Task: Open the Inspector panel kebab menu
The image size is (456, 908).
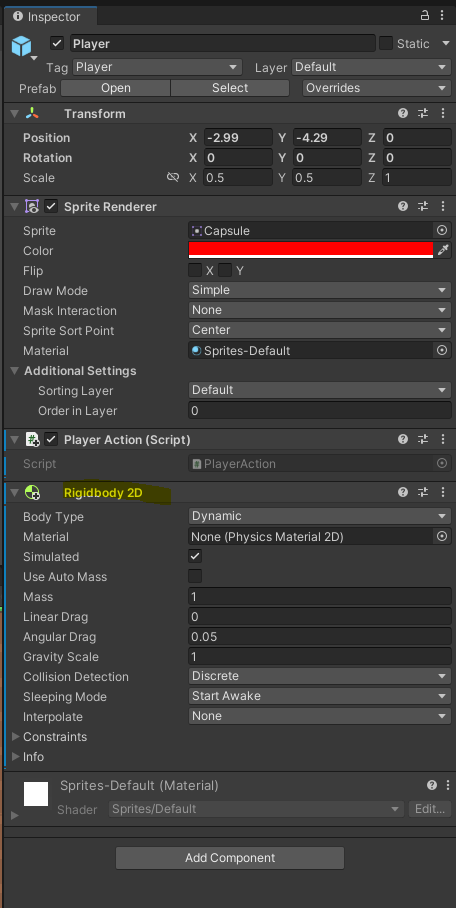Action: point(443,16)
